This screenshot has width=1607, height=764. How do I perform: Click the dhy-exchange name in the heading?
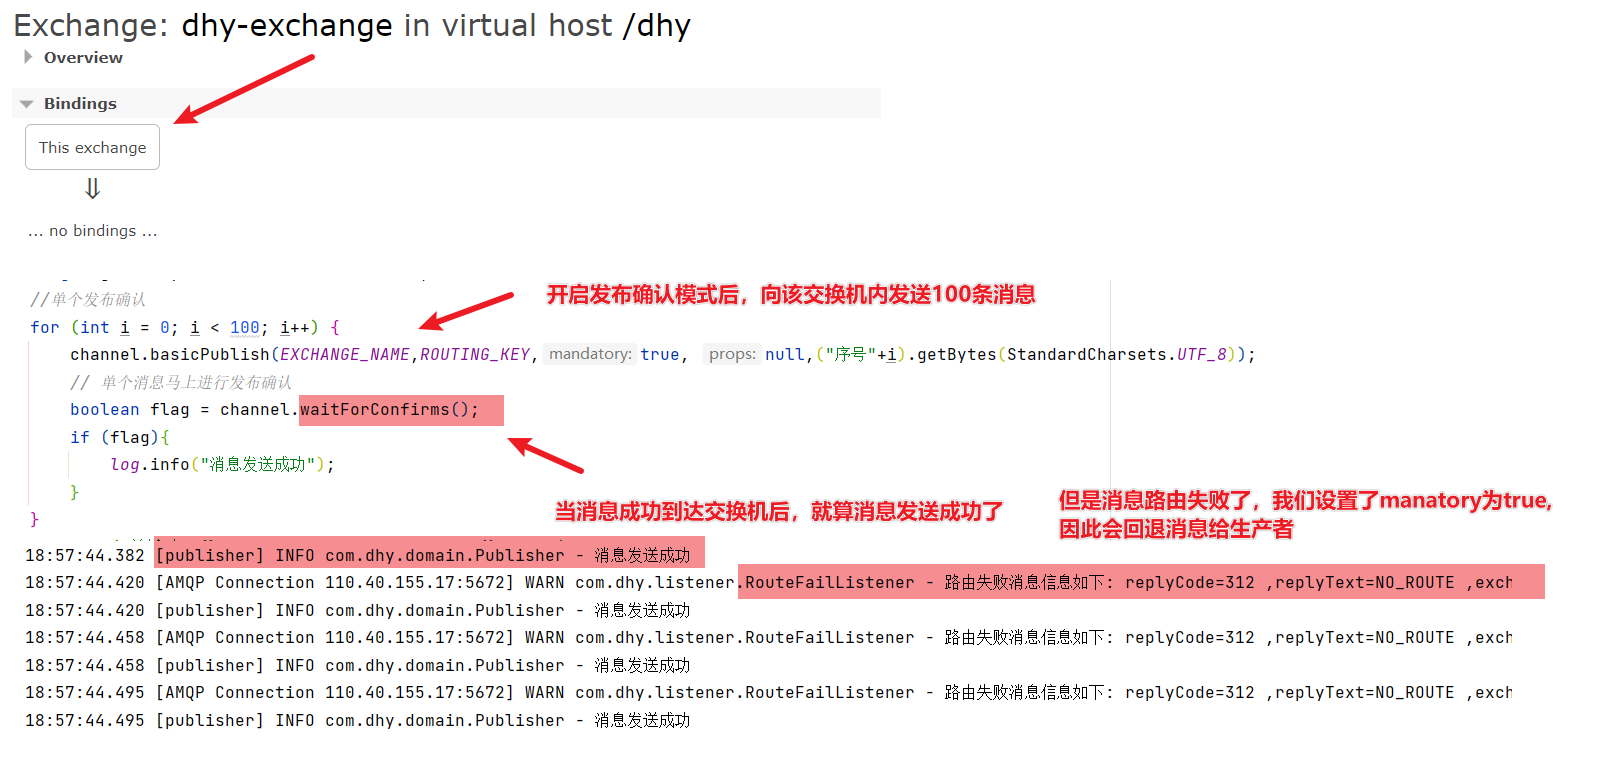pos(287,25)
